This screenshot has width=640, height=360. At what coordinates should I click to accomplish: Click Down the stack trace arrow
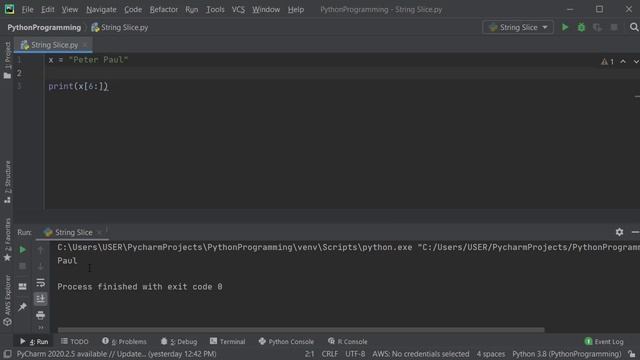(x=40, y=266)
